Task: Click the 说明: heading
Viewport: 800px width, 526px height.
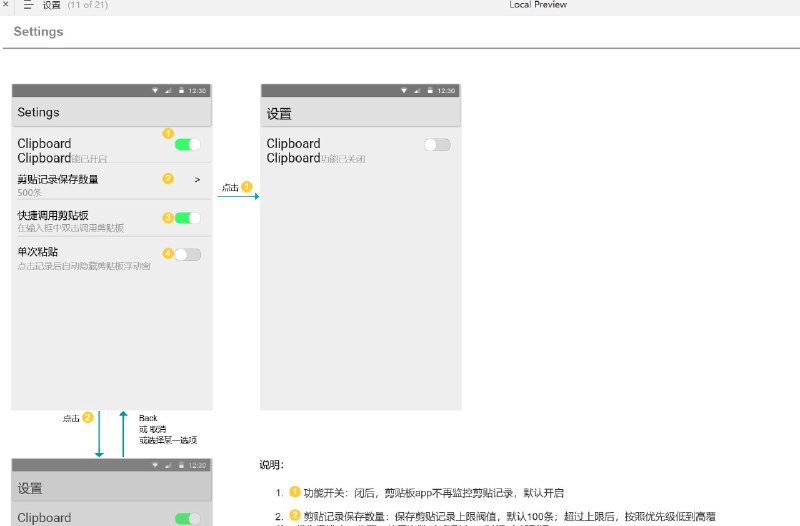Action: [271, 465]
